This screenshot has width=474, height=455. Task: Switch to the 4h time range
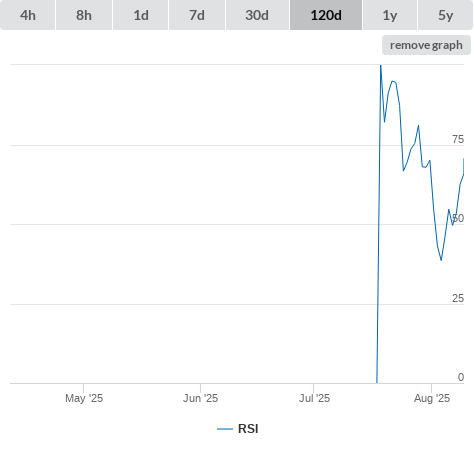(27, 15)
